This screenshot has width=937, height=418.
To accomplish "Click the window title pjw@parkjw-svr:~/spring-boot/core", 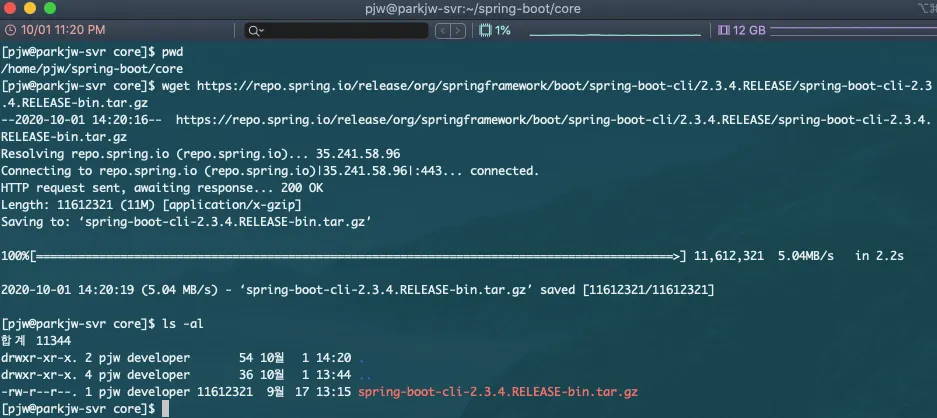I will [x=473, y=9].
